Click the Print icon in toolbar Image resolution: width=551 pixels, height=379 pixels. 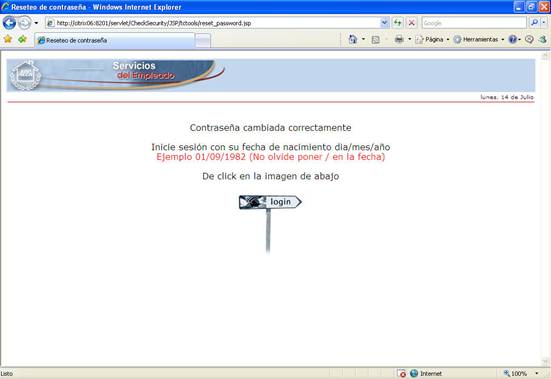(x=399, y=39)
